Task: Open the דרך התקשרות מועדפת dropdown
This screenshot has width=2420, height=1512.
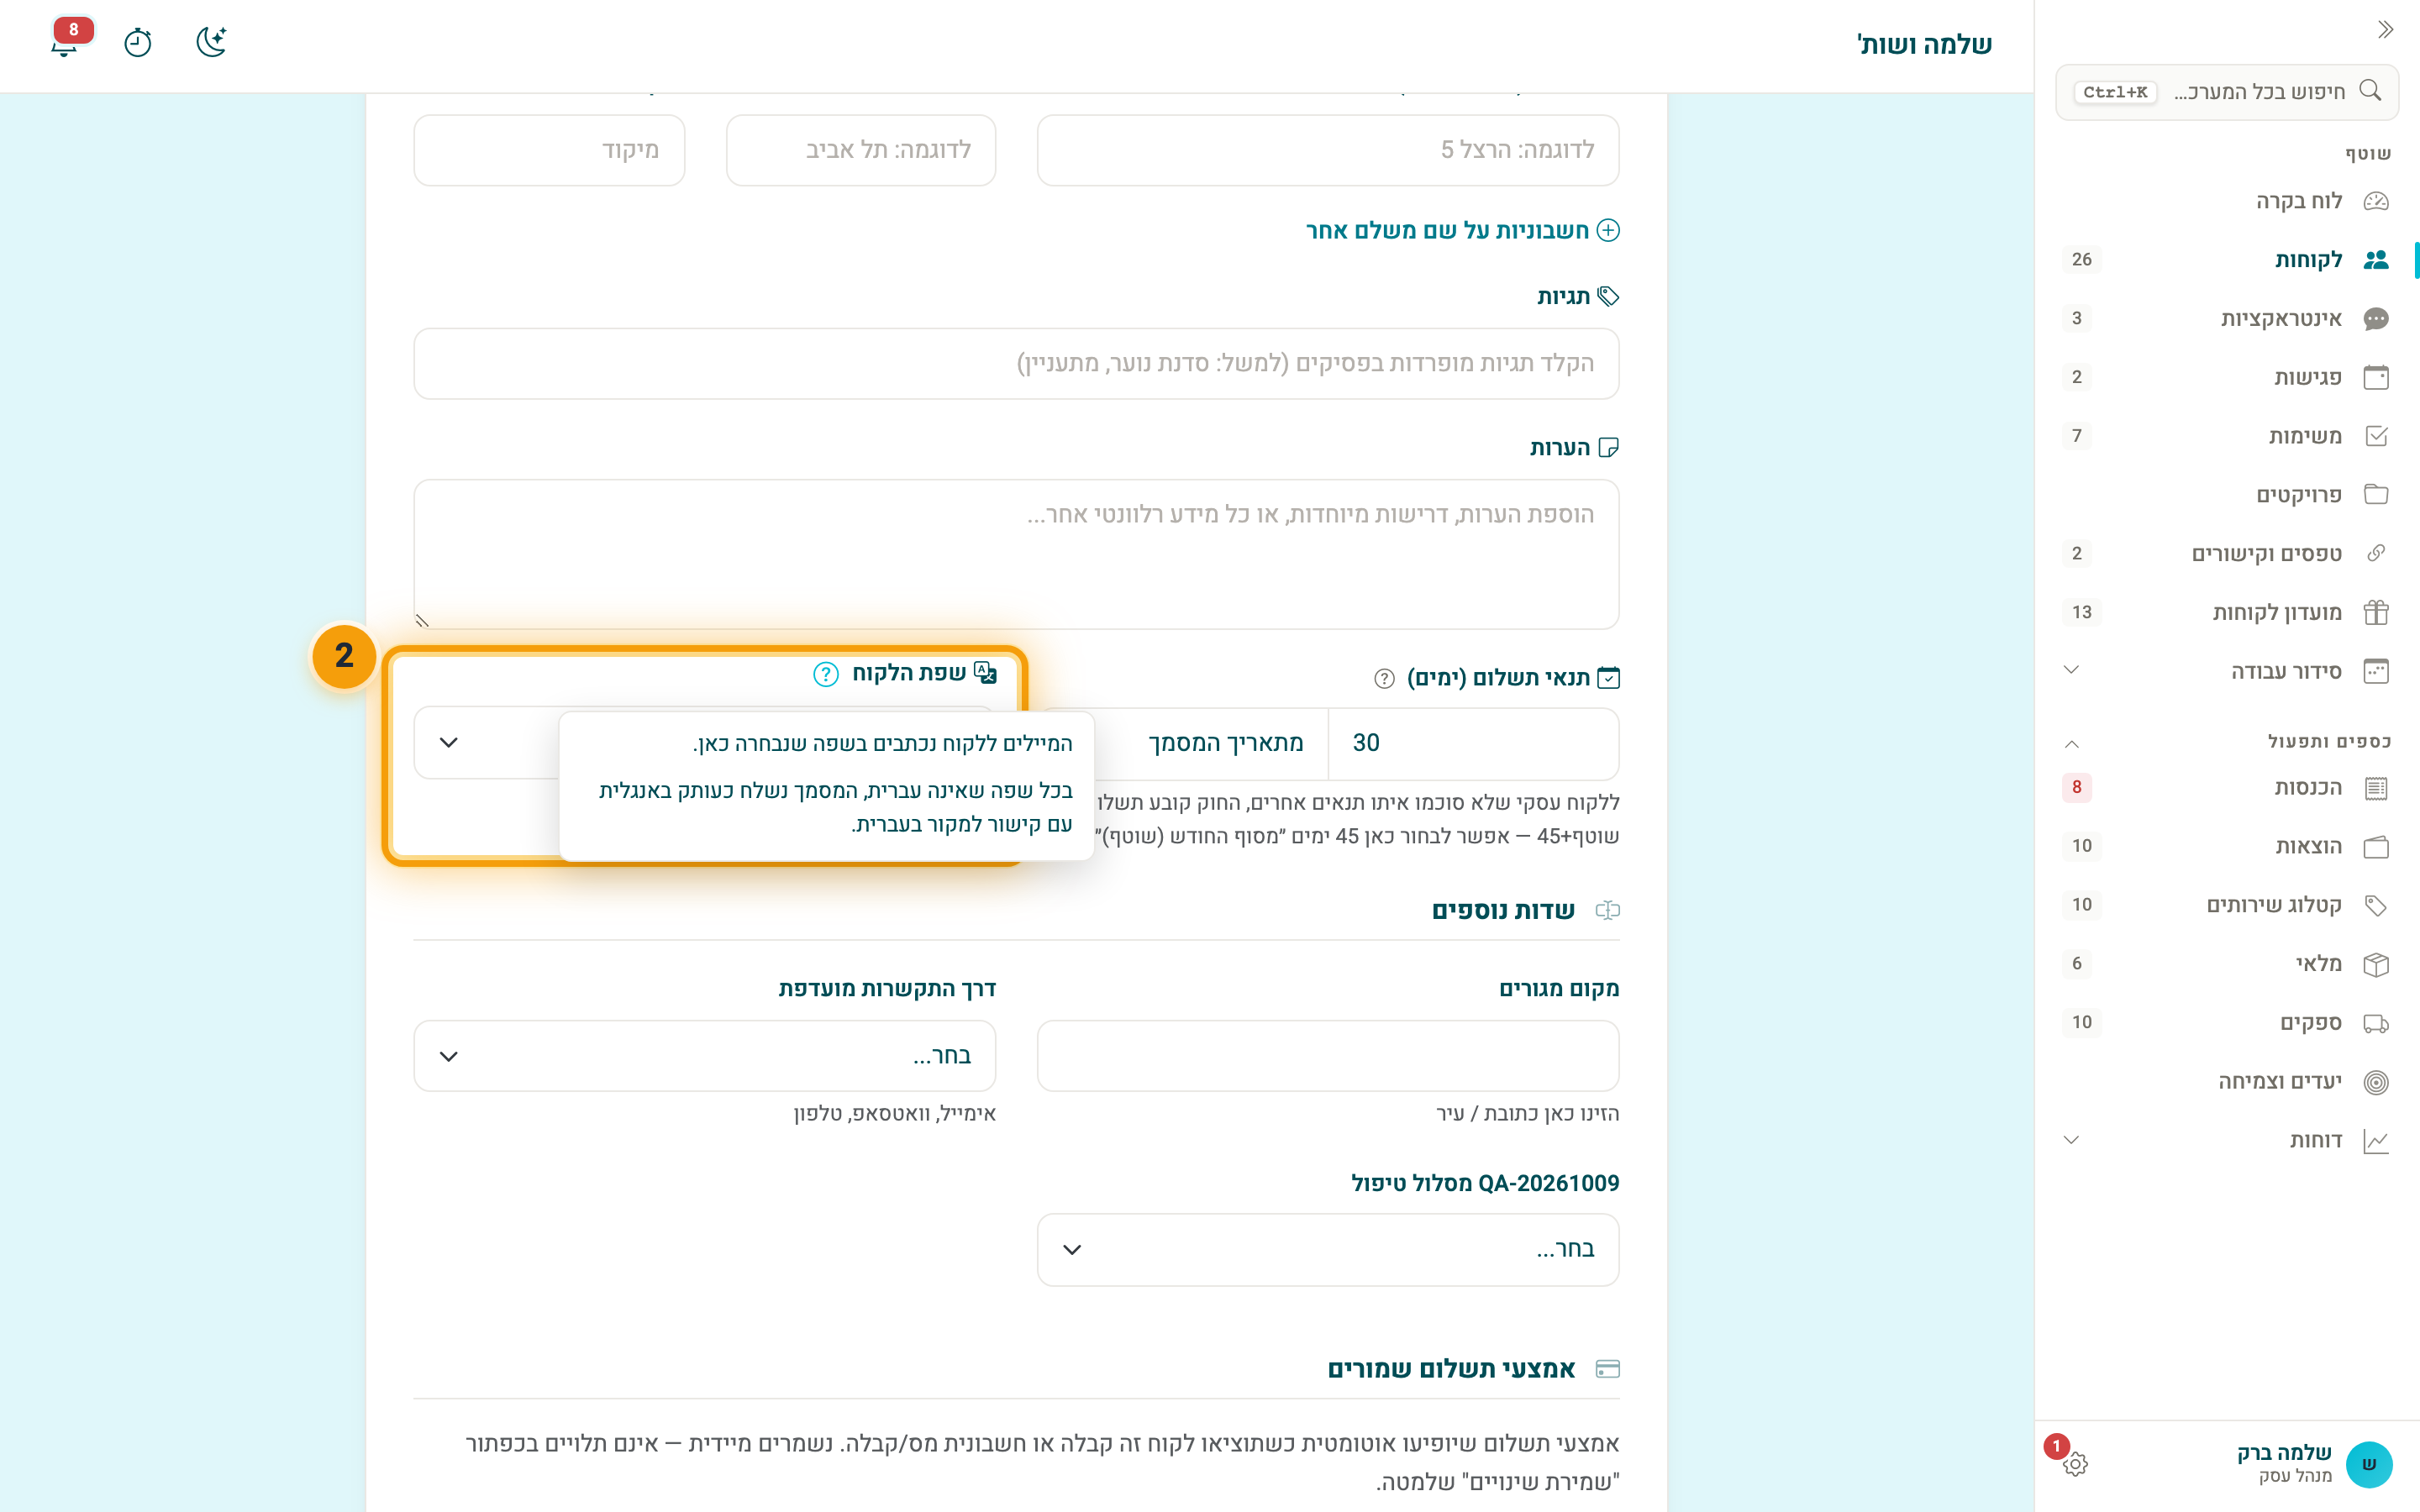Action: pos(705,1056)
